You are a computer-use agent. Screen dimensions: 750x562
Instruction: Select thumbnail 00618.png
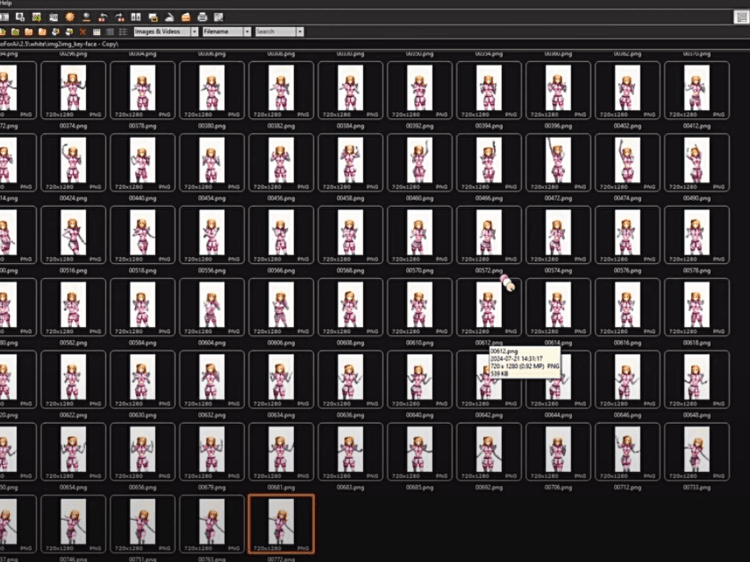click(x=697, y=307)
